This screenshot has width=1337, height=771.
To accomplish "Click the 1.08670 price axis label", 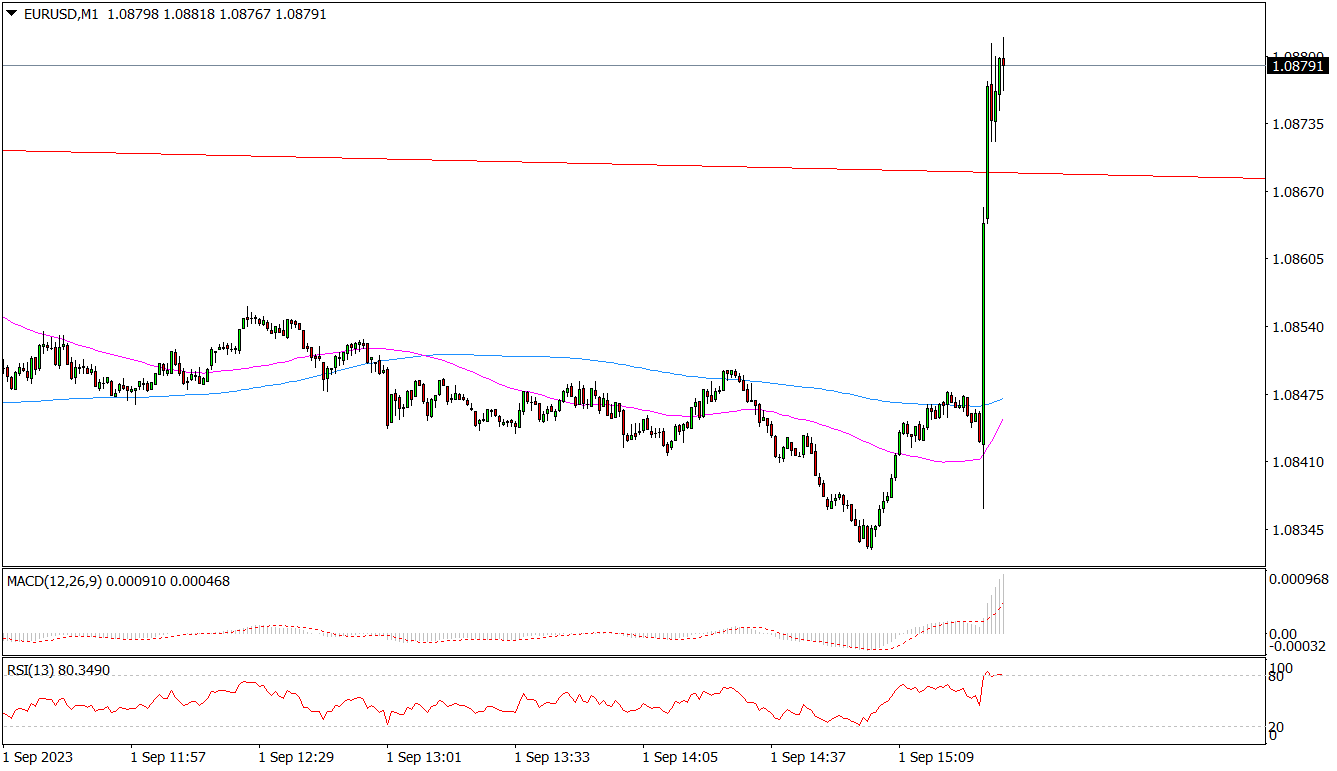I will point(1299,191).
